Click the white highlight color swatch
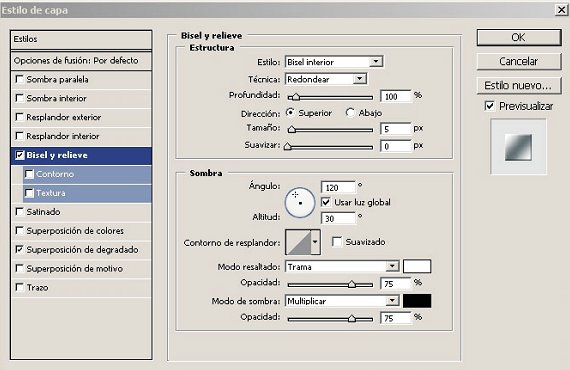This screenshot has height=370, width=570. tap(417, 266)
